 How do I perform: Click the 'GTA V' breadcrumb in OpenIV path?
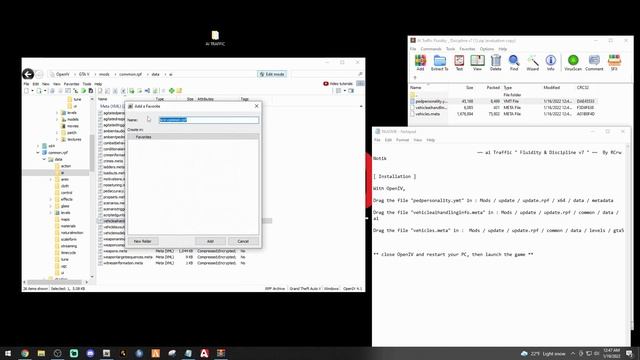(x=84, y=74)
